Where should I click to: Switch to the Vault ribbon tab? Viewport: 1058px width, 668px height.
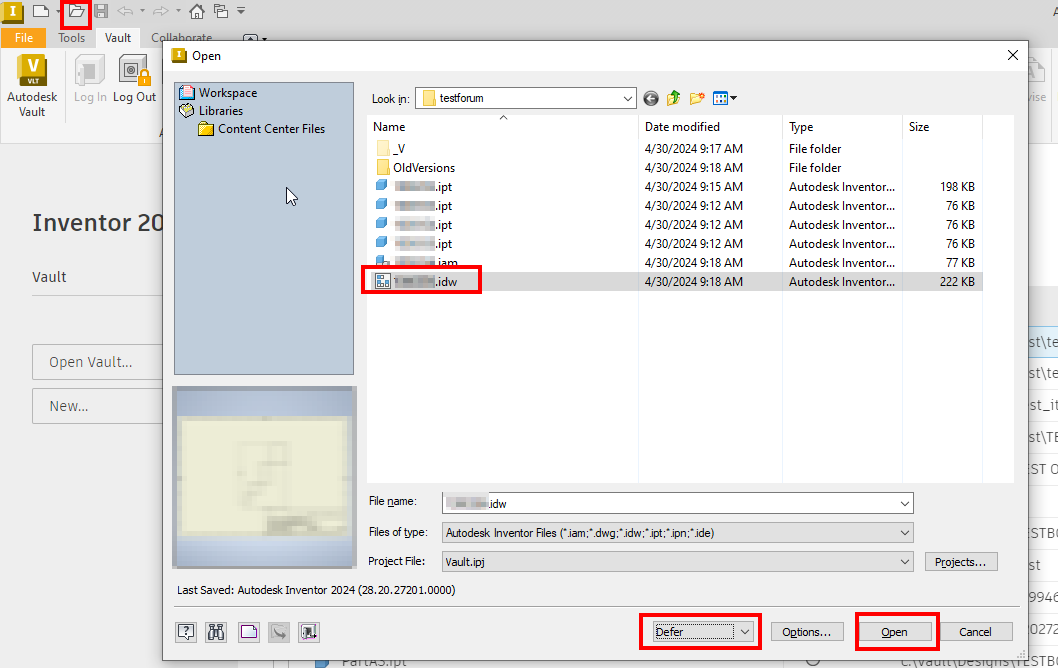118,37
